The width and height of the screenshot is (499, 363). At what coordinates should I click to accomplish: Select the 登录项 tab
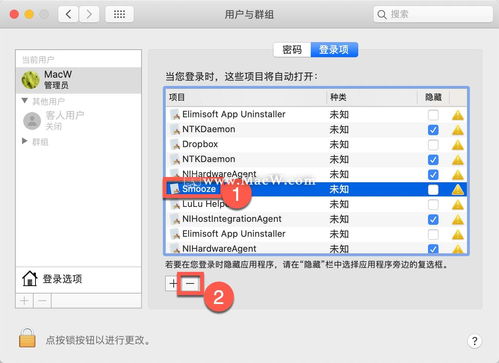334,50
